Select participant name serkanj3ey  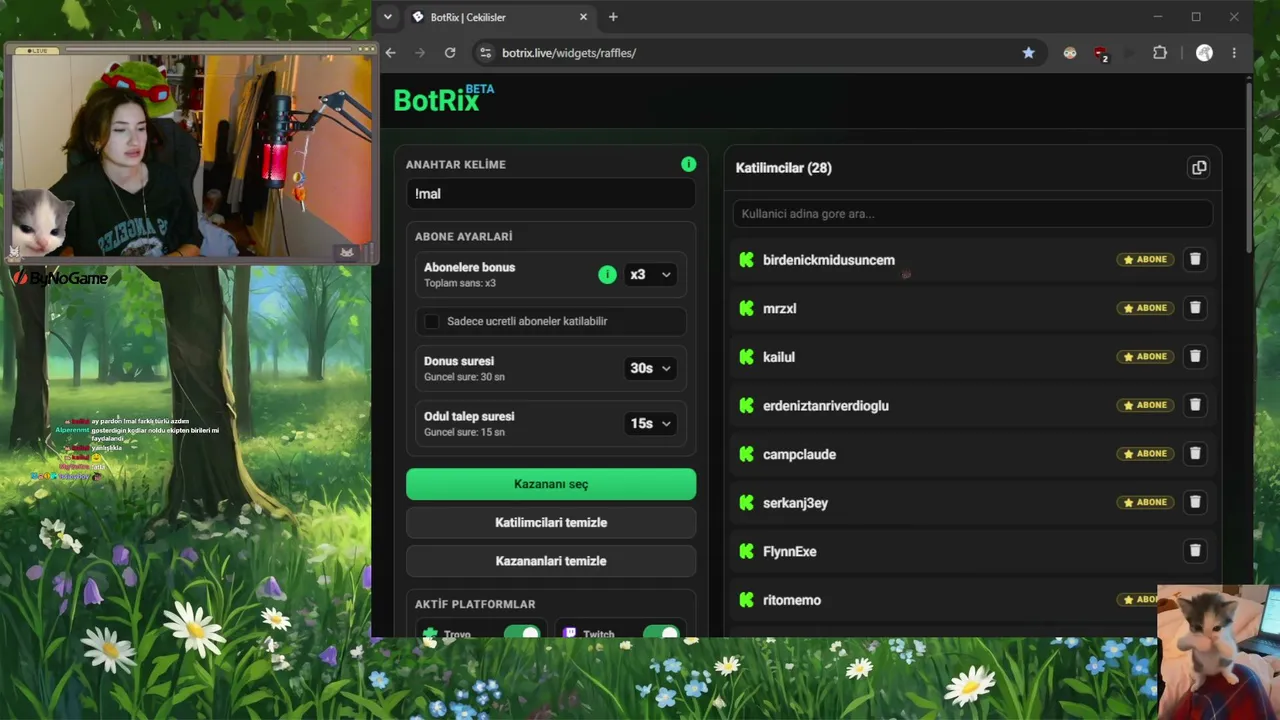[x=795, y=503]
